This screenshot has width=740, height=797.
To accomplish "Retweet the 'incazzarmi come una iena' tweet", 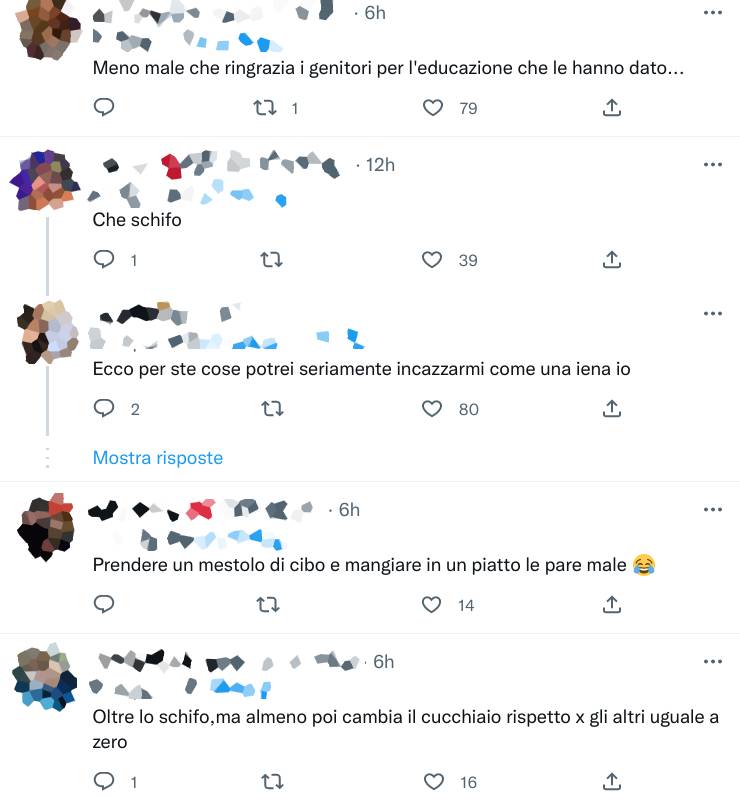I will click(x=272, y=409).
